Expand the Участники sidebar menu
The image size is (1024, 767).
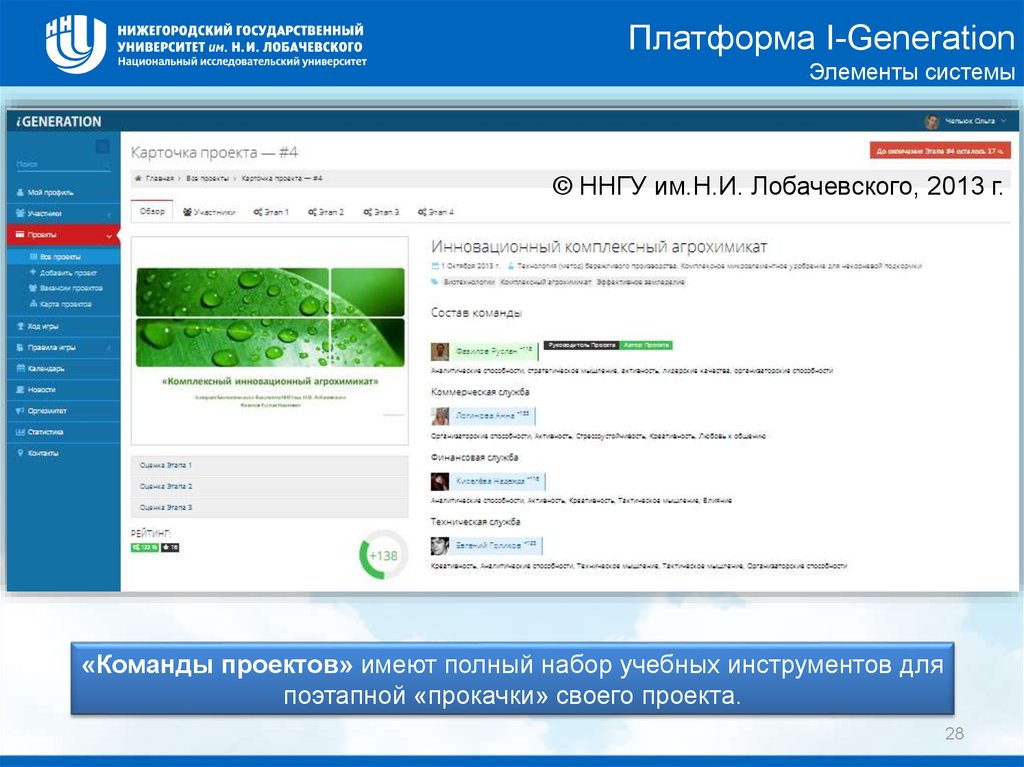click(x=108, y=213)
